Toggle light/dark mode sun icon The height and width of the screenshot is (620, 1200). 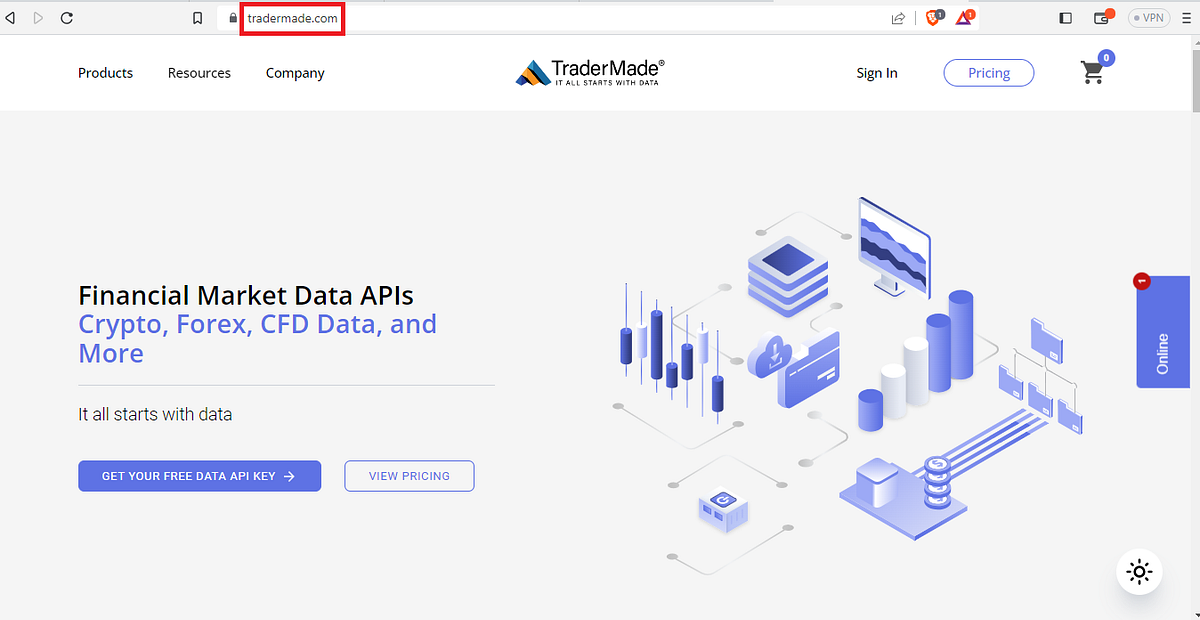(x=1139, y=572)
